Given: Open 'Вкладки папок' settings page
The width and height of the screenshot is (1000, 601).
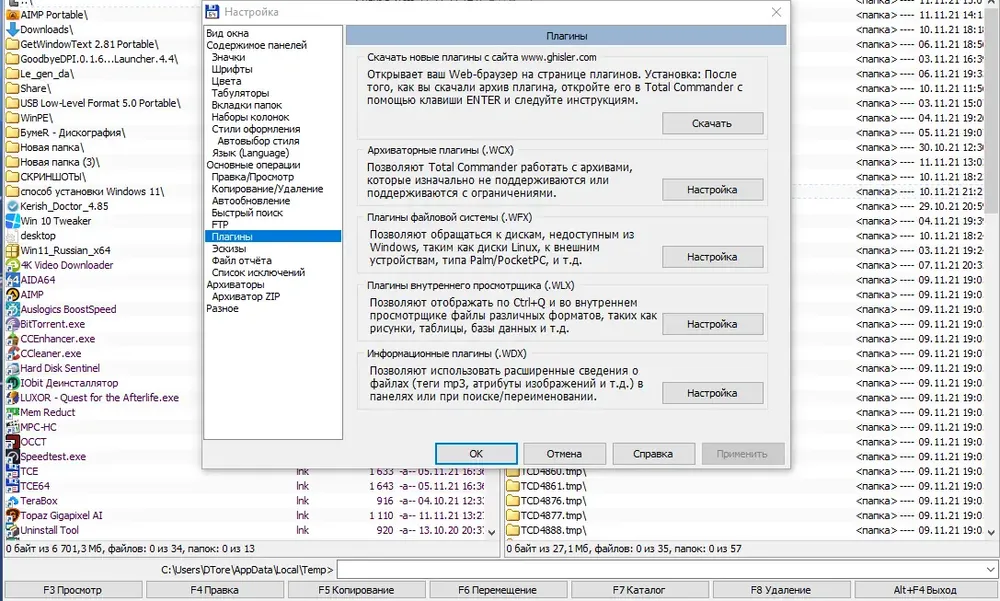Looking at the screenshot, I should 247,105.
